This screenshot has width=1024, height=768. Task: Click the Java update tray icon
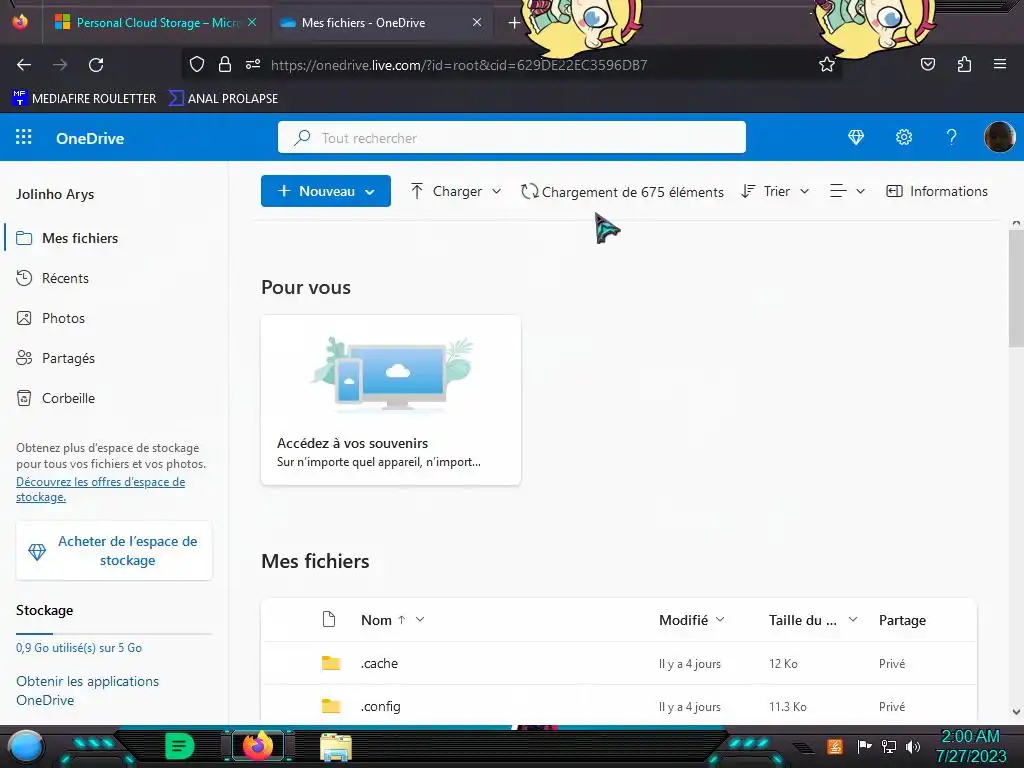(x=835, y=746)
